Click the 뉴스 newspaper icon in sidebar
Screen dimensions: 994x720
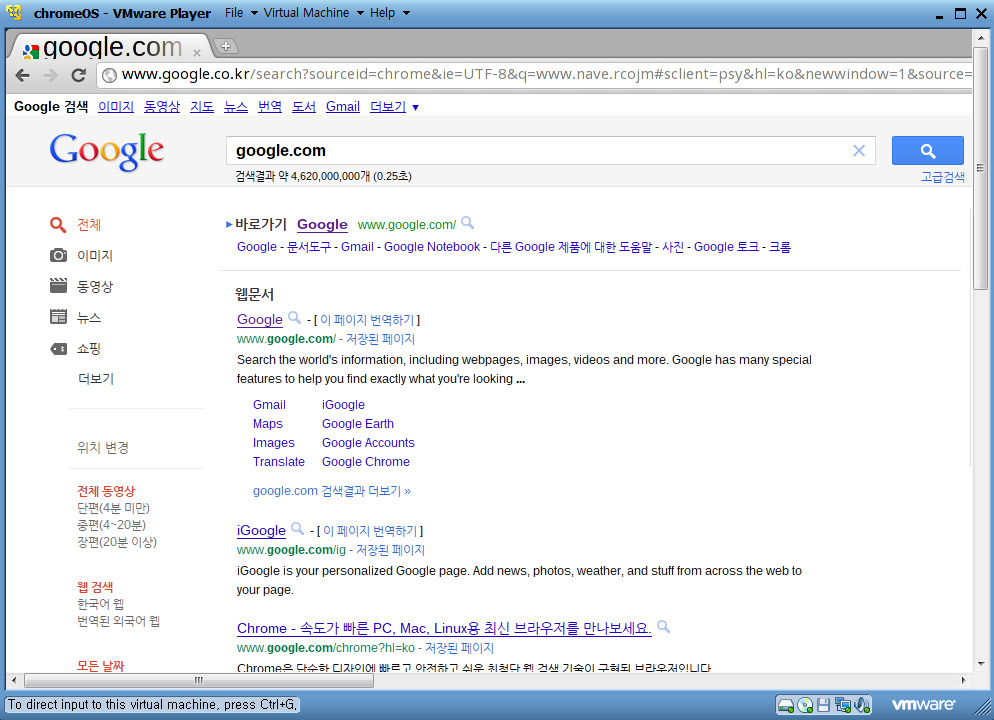click(58, 317)
